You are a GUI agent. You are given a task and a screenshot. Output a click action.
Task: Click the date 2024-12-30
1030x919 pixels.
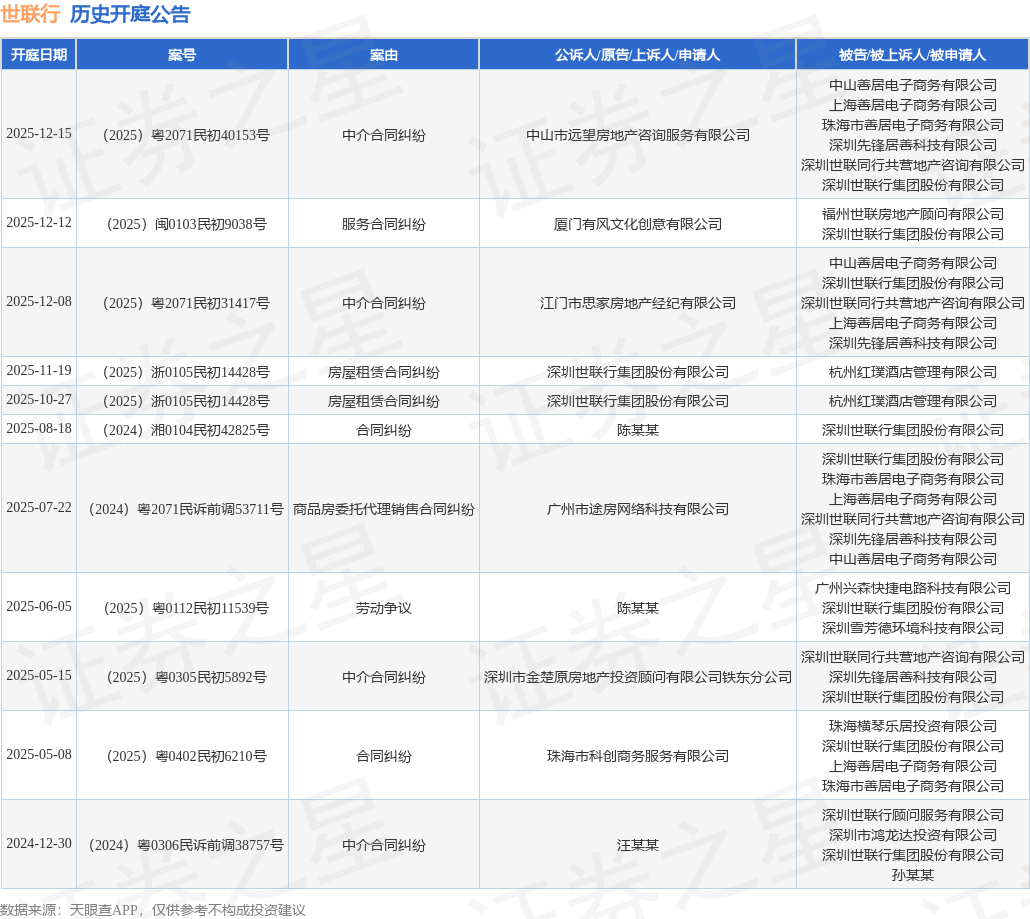(x=39, y=843)
